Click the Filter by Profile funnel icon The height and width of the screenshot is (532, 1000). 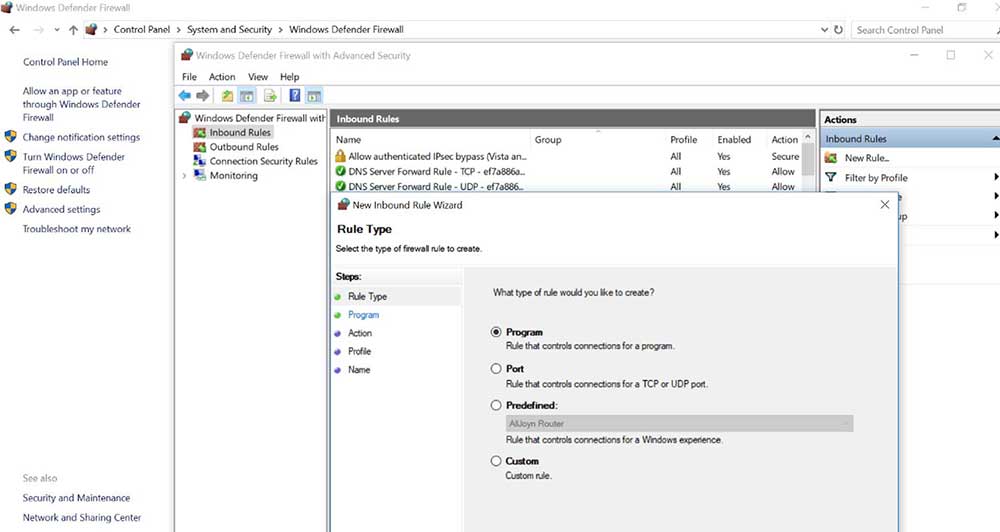830,177
